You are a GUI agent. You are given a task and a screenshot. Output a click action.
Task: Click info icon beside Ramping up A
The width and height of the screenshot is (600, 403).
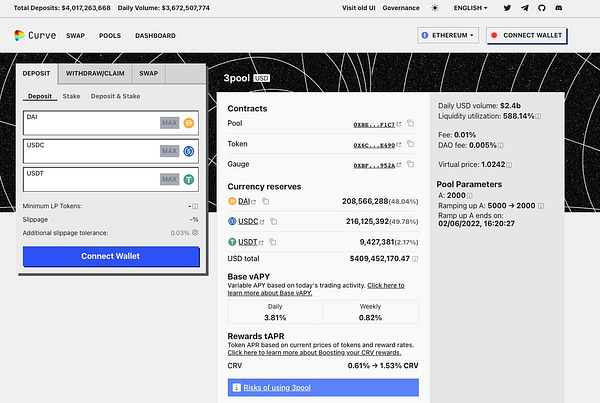tap(541, 206)
